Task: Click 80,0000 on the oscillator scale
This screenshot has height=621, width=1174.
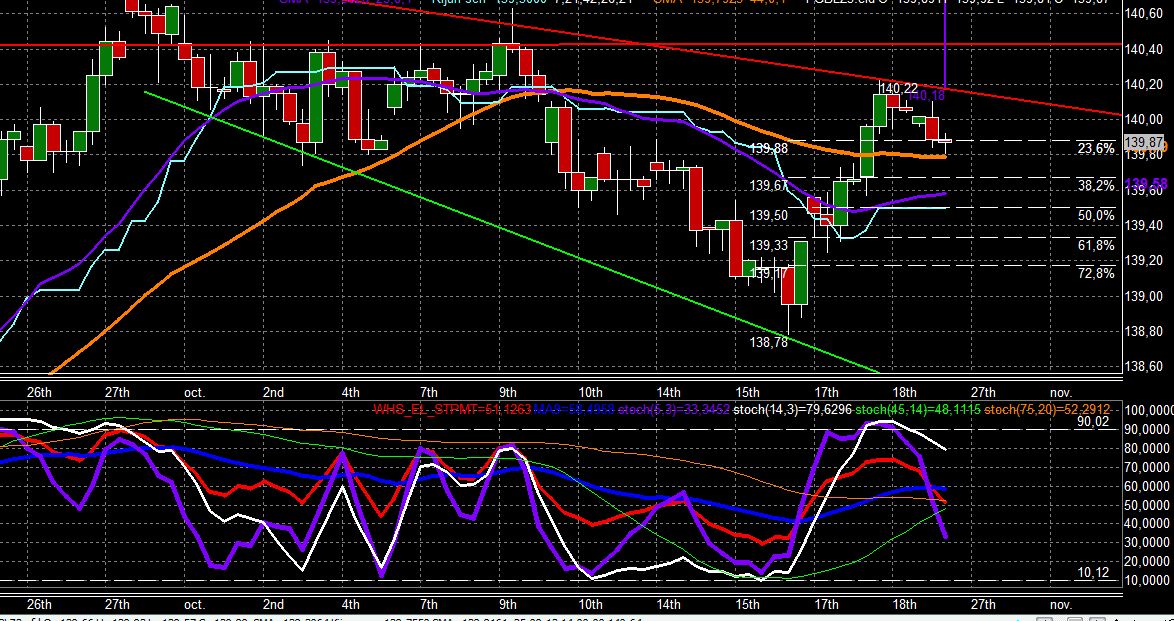Action: coord(1146,448)
